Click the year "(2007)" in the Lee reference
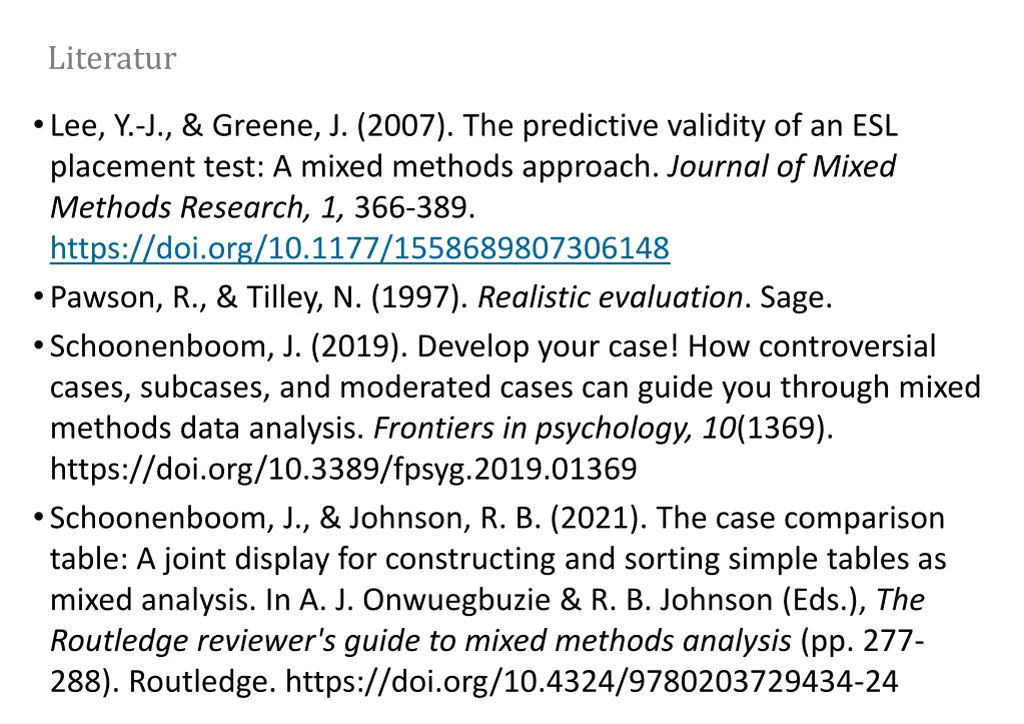 tap(405, 126)
